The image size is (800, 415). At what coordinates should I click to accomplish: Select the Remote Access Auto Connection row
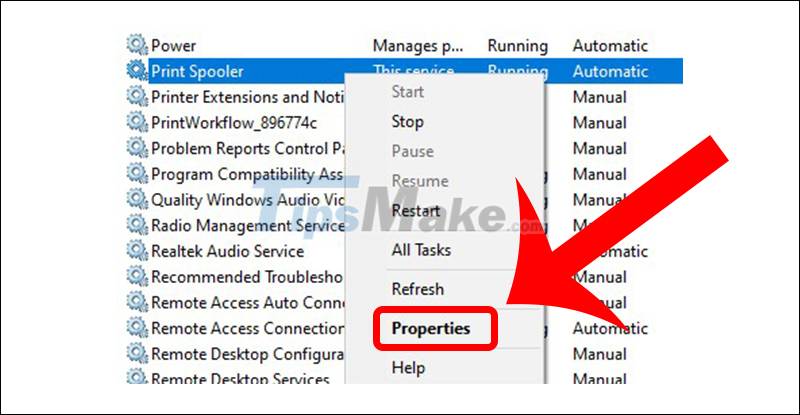coord(247,302)
